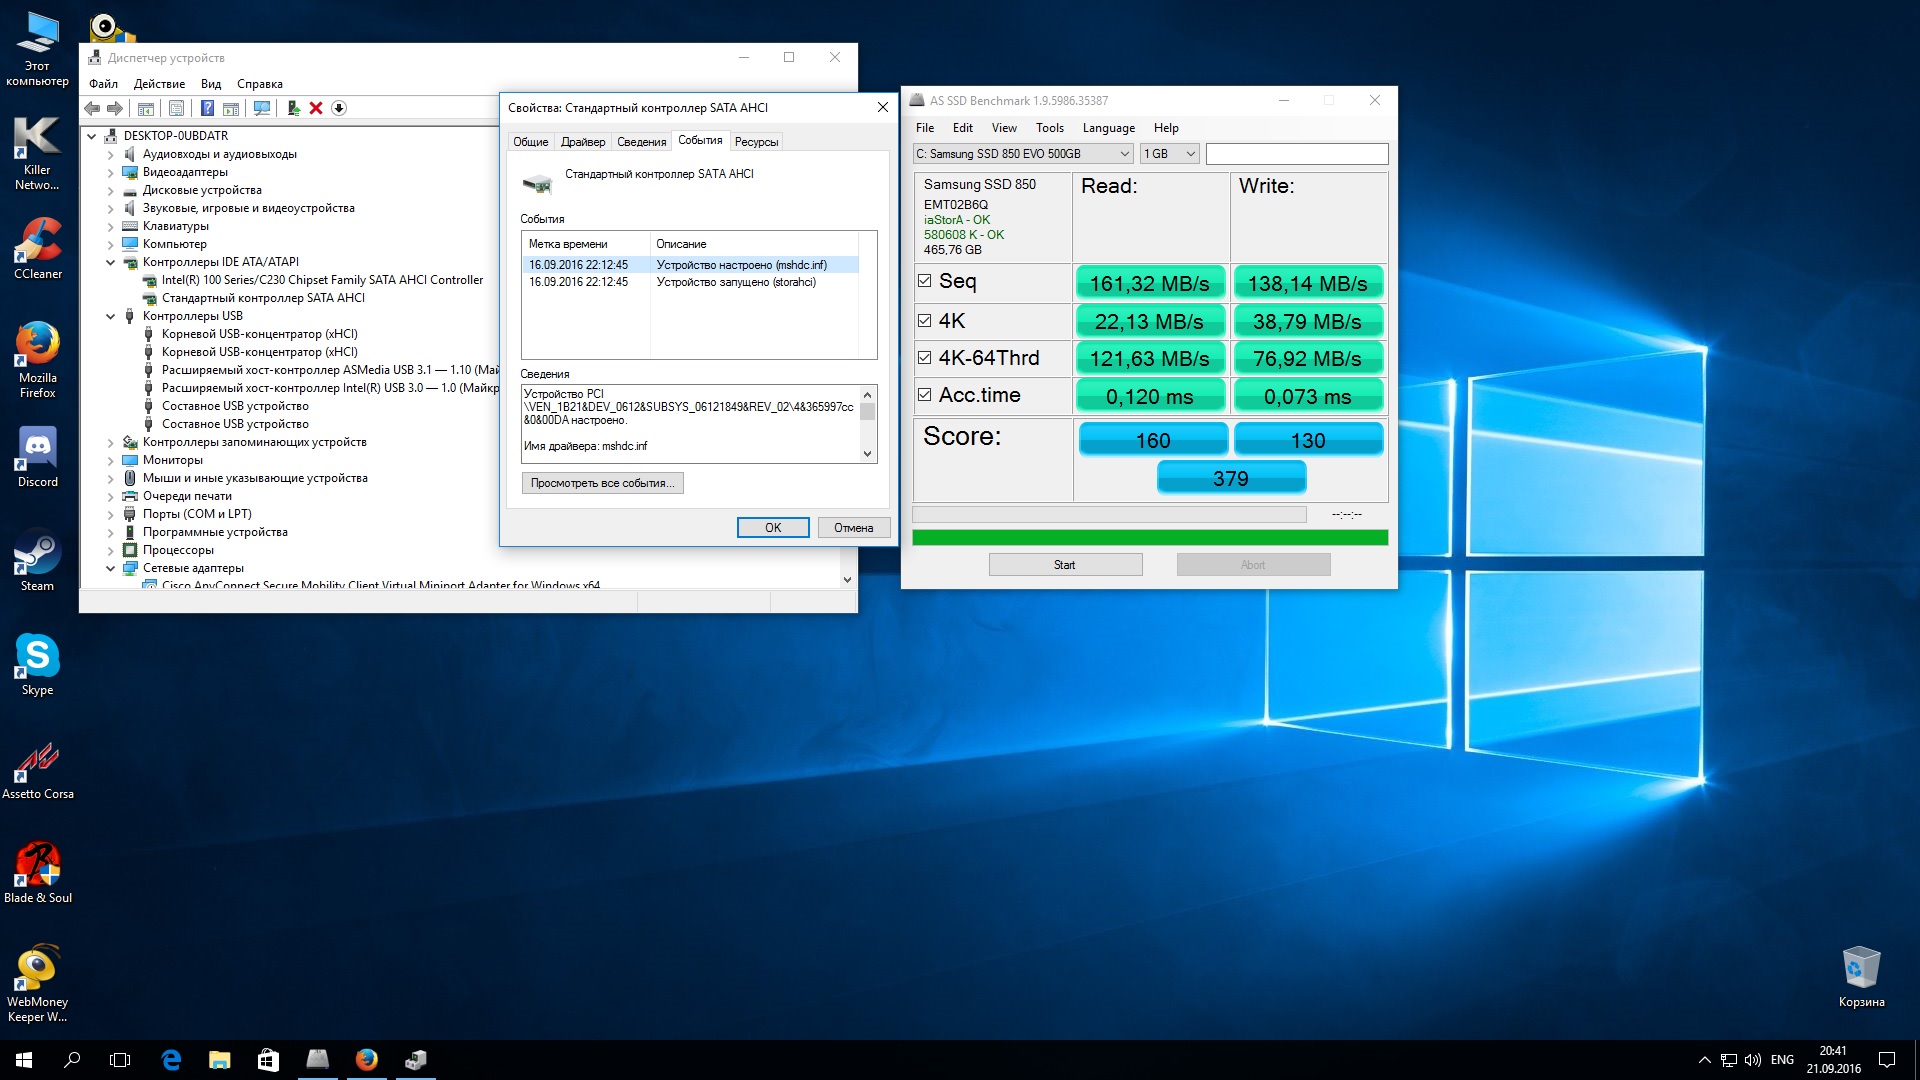Click the blue help question mark icon
This screenshot has width=1920, height=1080.
point(207,108)
